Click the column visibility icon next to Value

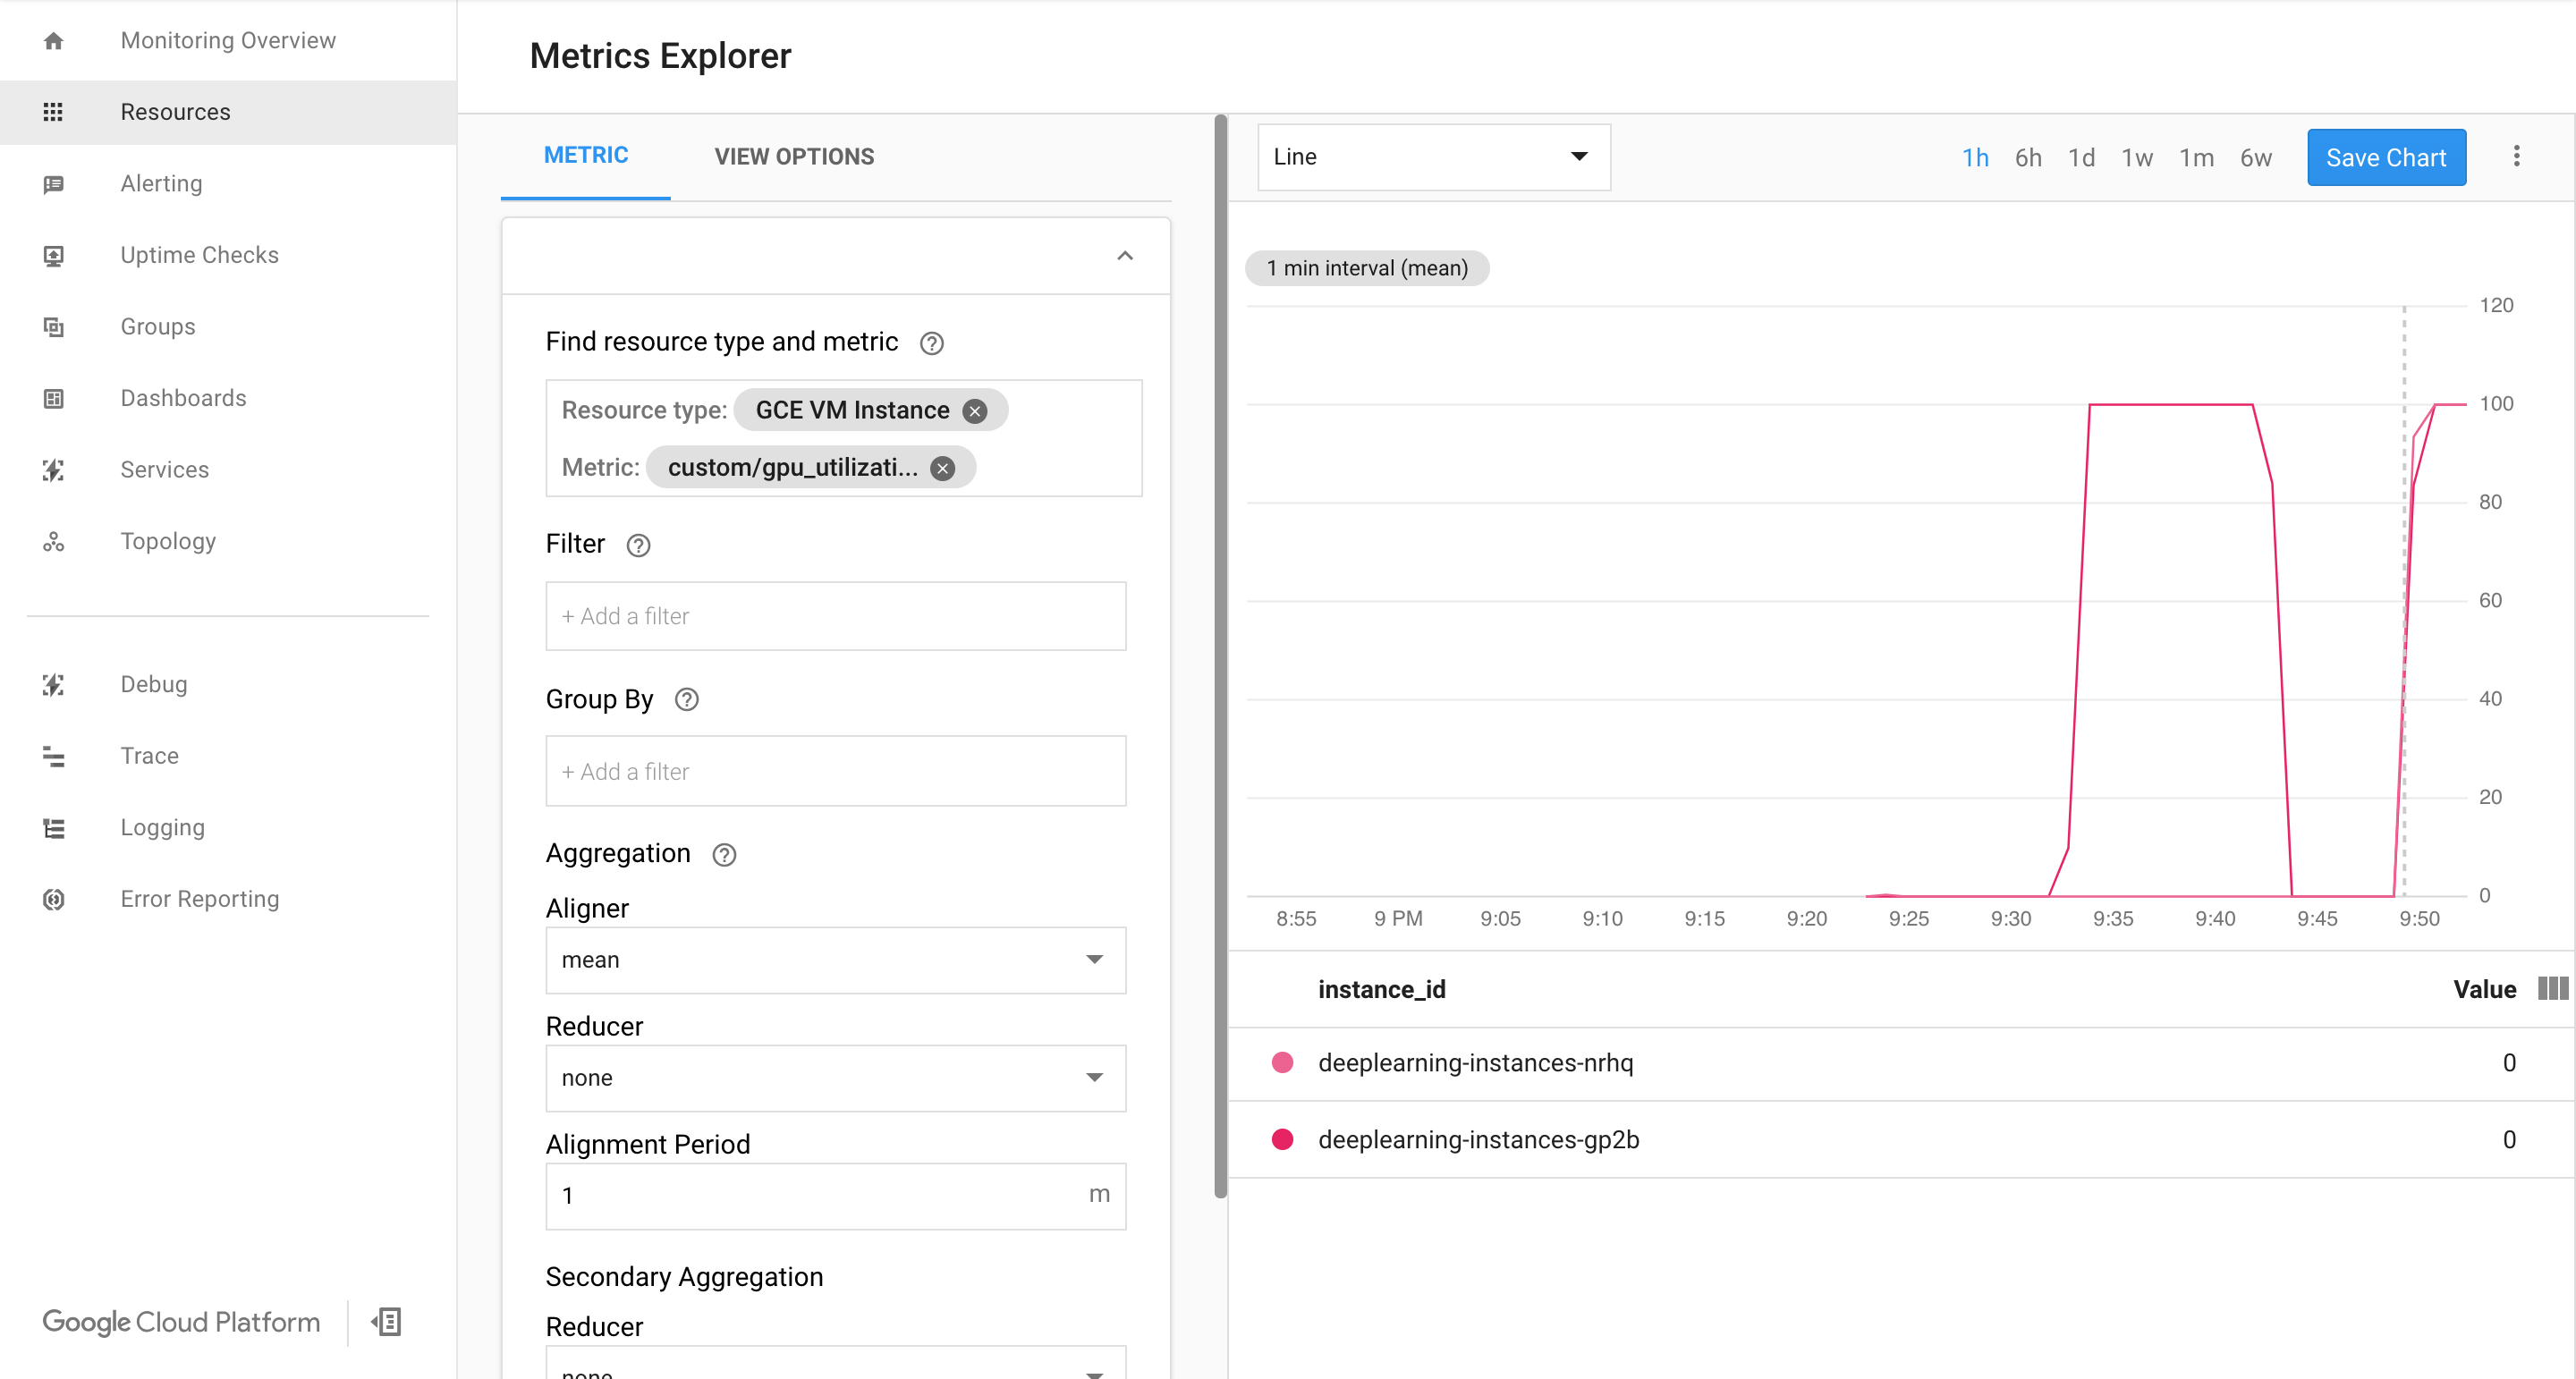point(2552,989)
